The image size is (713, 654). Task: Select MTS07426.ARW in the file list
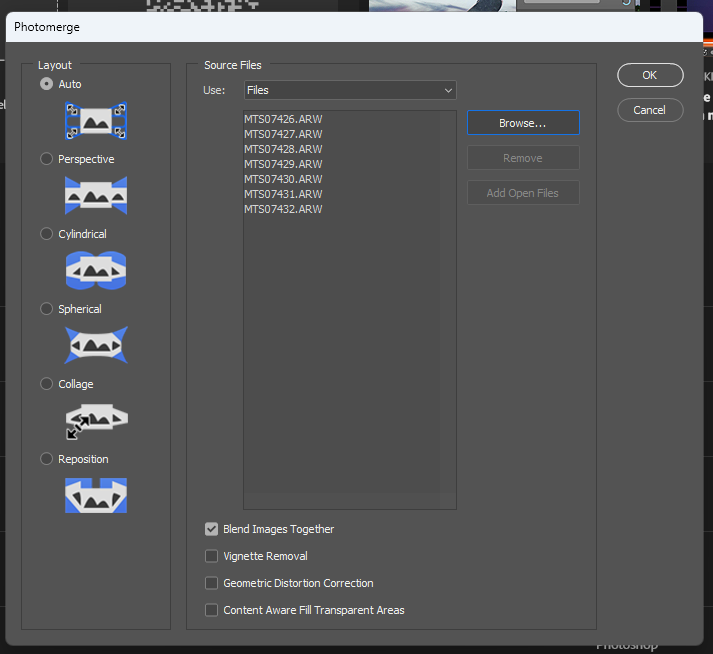pyautogui.click(x=283, y=119)
